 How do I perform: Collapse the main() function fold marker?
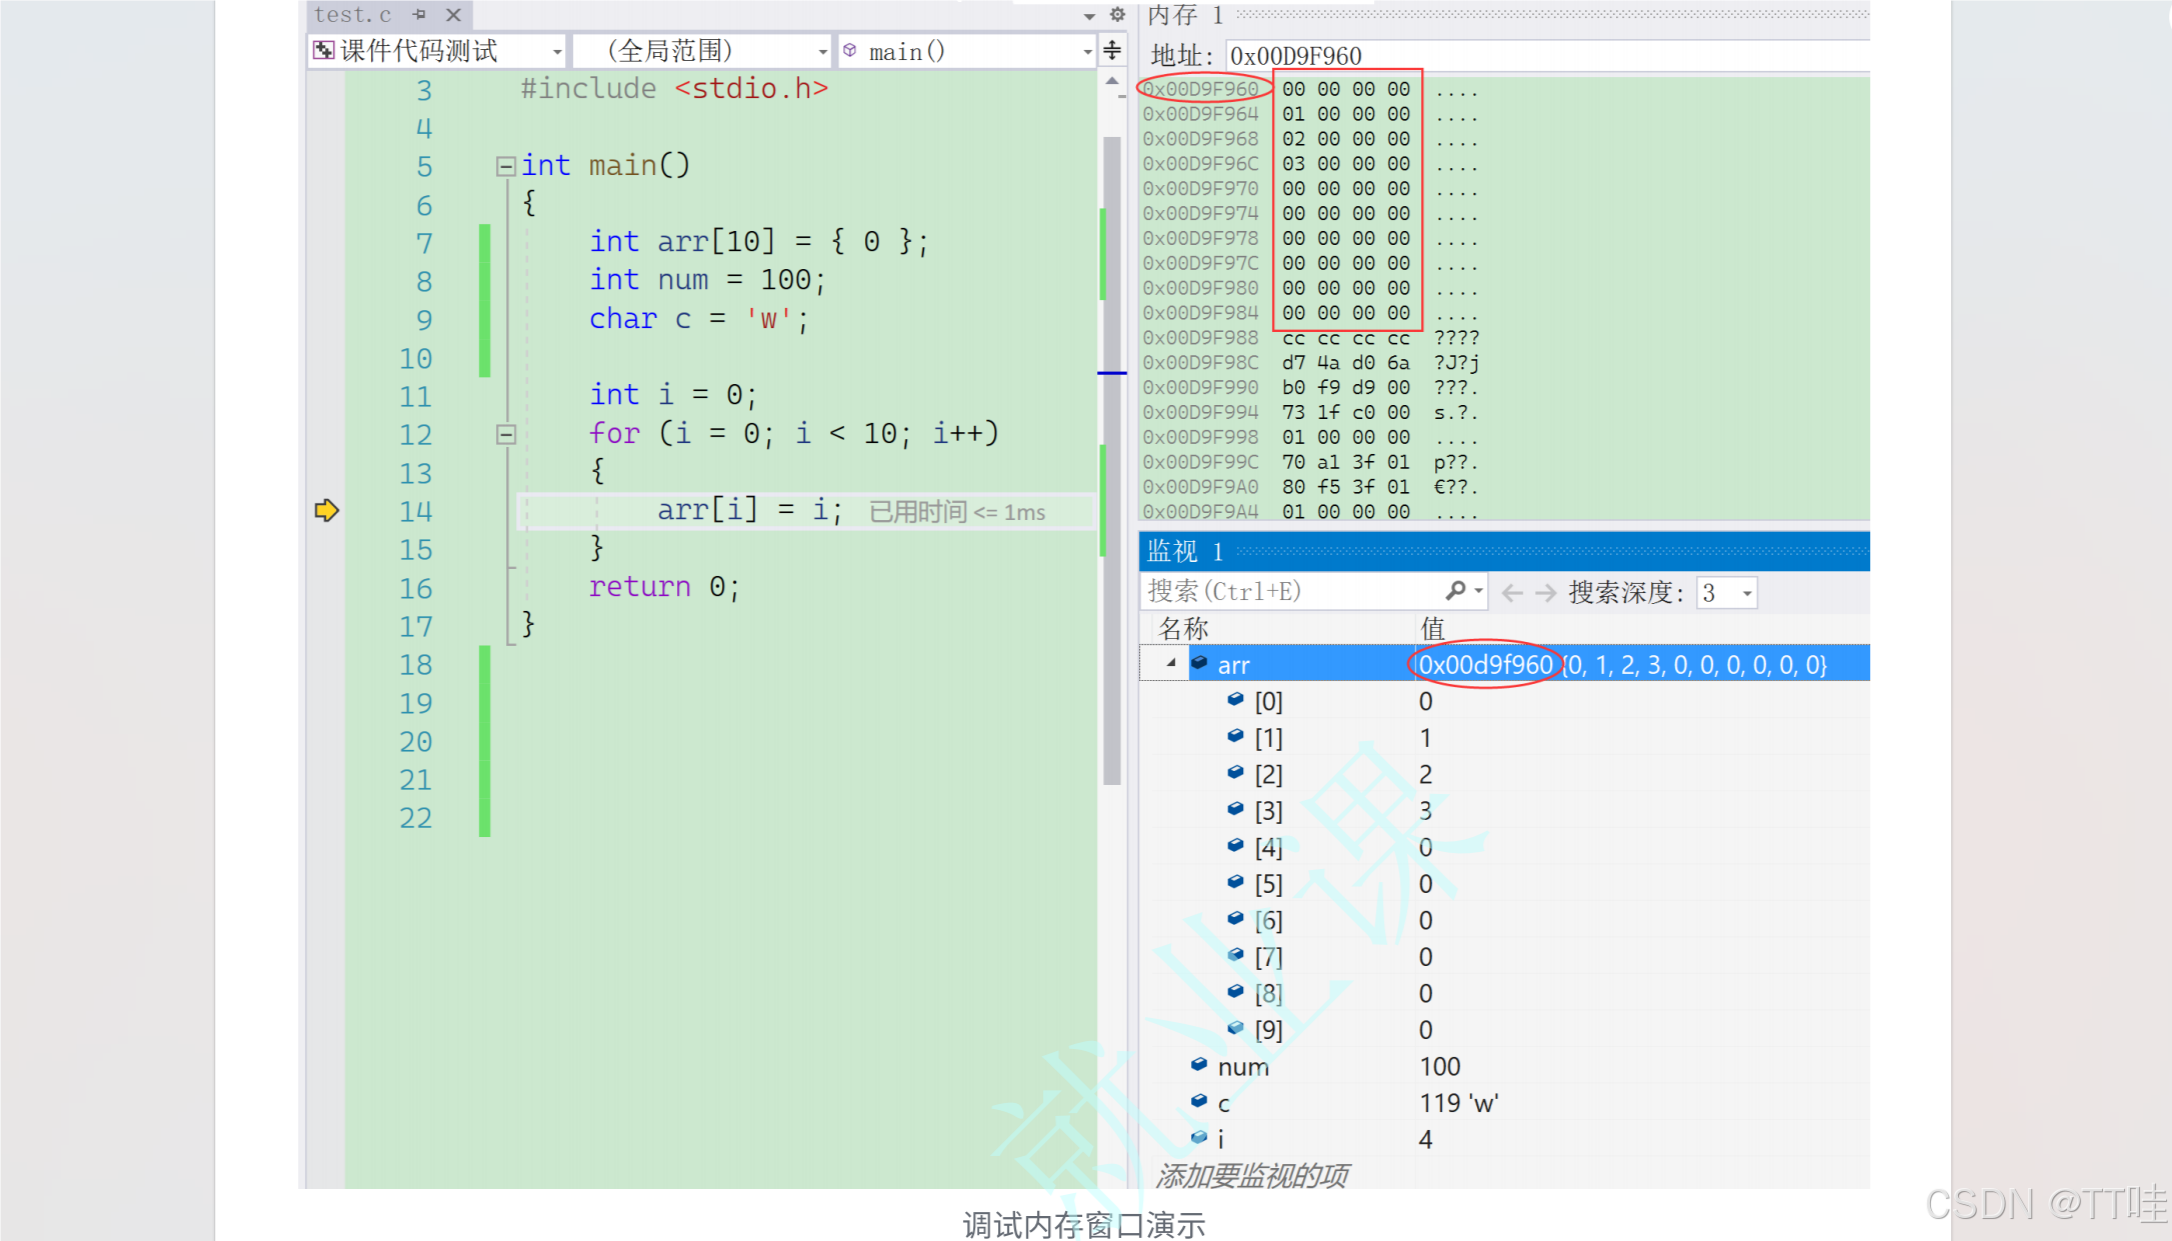click(506, 166)
